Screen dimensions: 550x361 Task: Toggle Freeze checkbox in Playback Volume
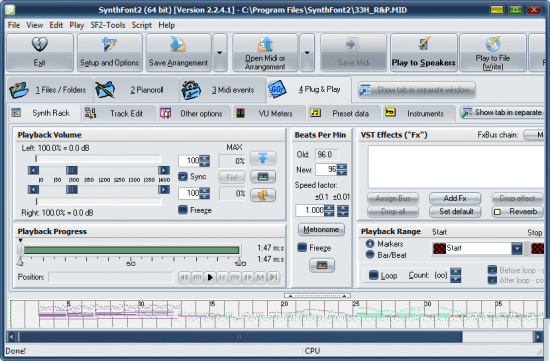click(183, 210)
